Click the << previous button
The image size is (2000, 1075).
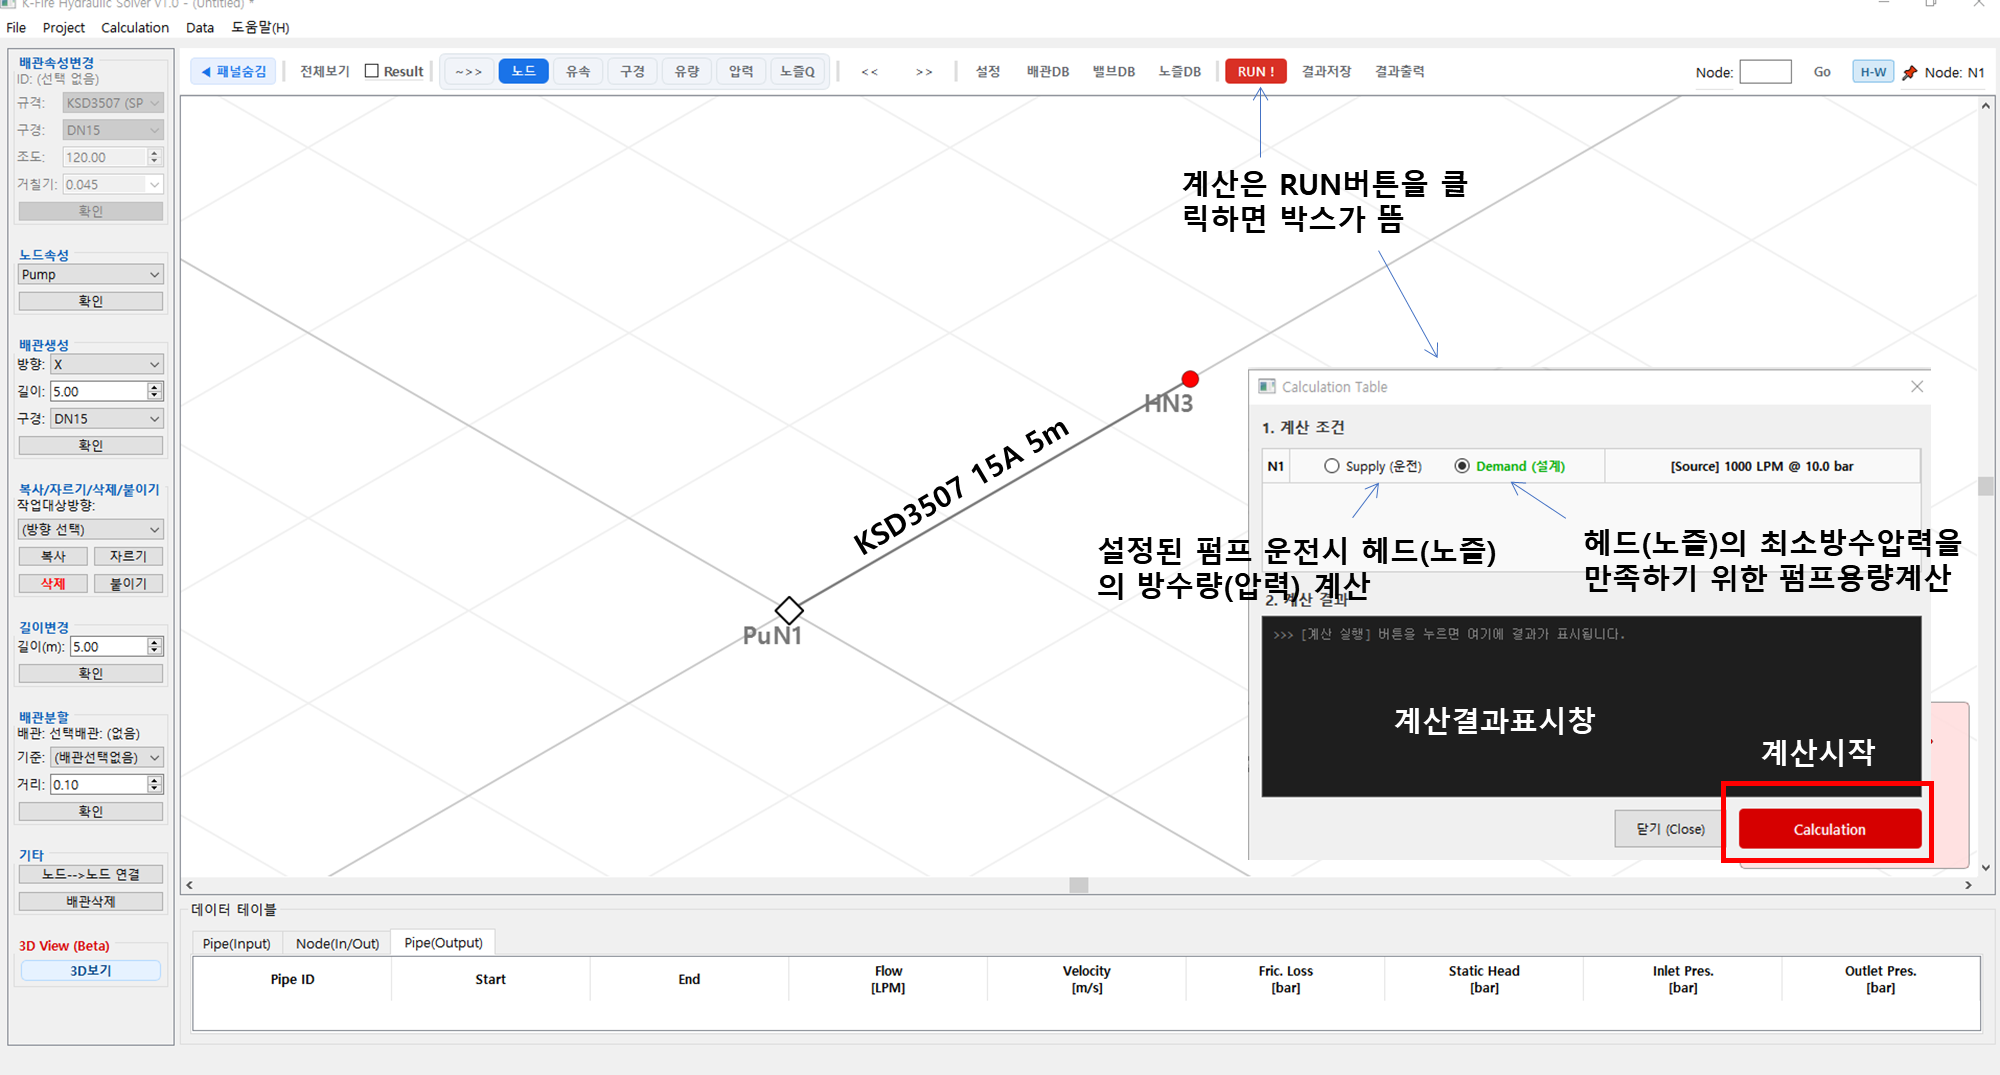870,72
